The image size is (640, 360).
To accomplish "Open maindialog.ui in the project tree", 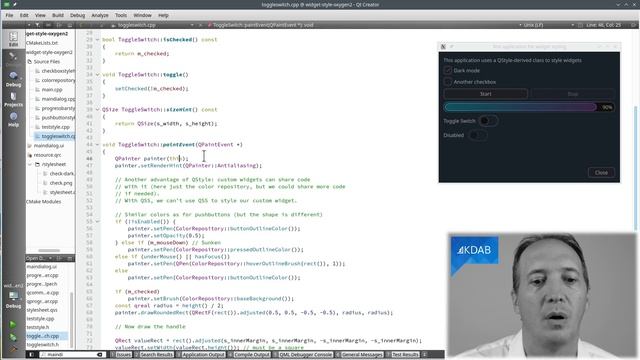I will point(48,145).
